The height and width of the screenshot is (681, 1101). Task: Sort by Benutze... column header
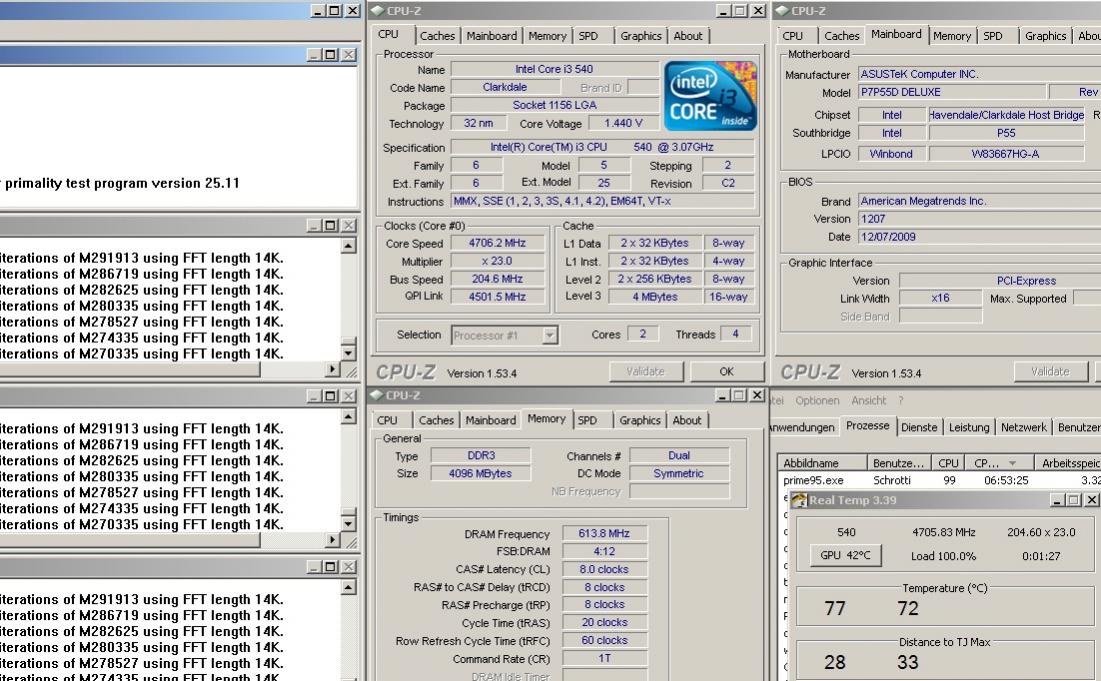tap(899, 463)
